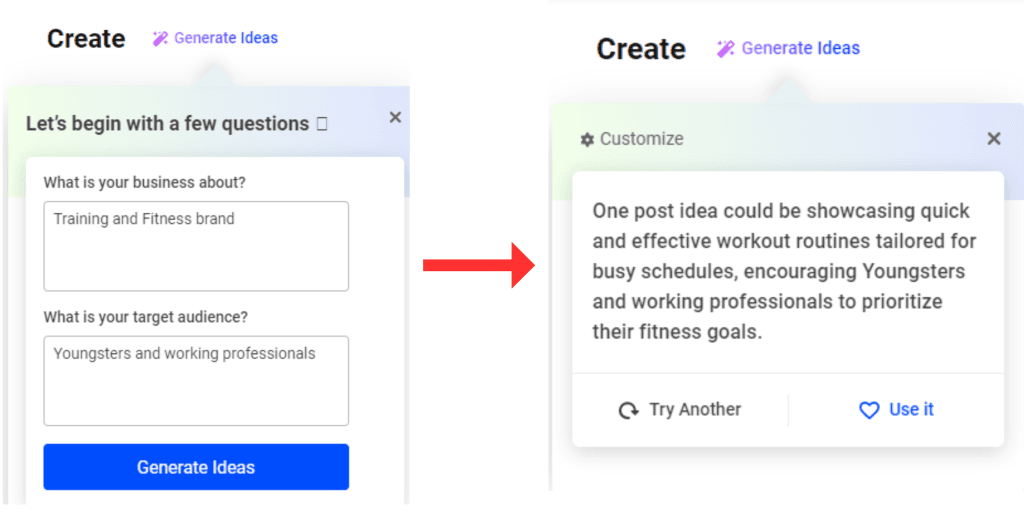Click the right Generate Ideas link text
The width and height of the screenshot is (1024, 512).
(800, 48)
